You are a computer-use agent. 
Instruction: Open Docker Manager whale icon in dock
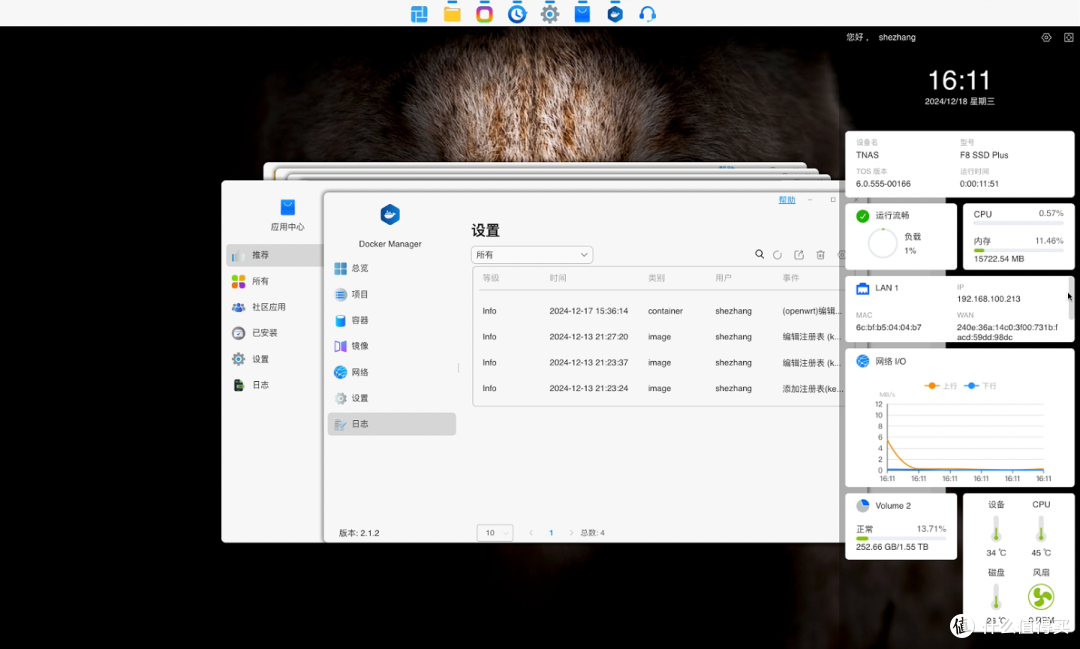615,13
